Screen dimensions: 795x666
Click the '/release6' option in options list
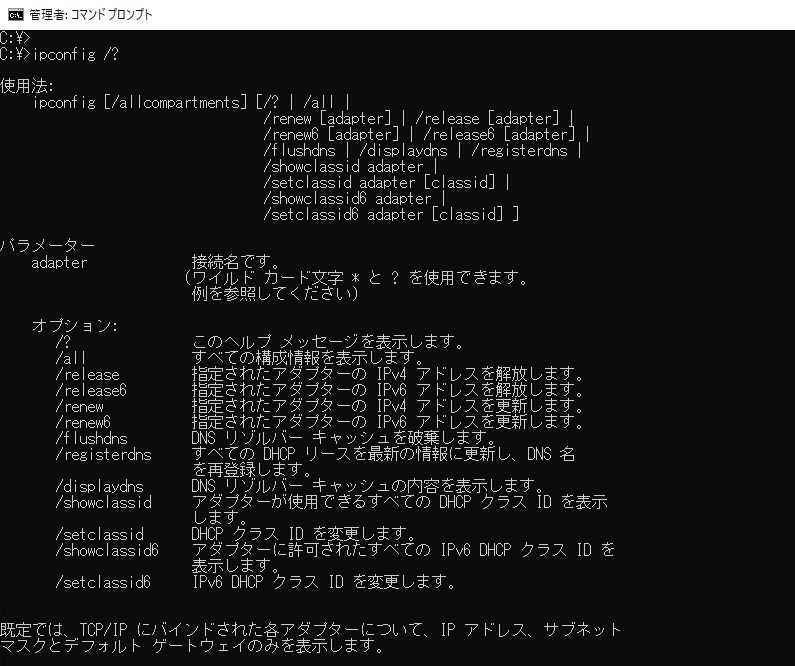tap(91, 391)
